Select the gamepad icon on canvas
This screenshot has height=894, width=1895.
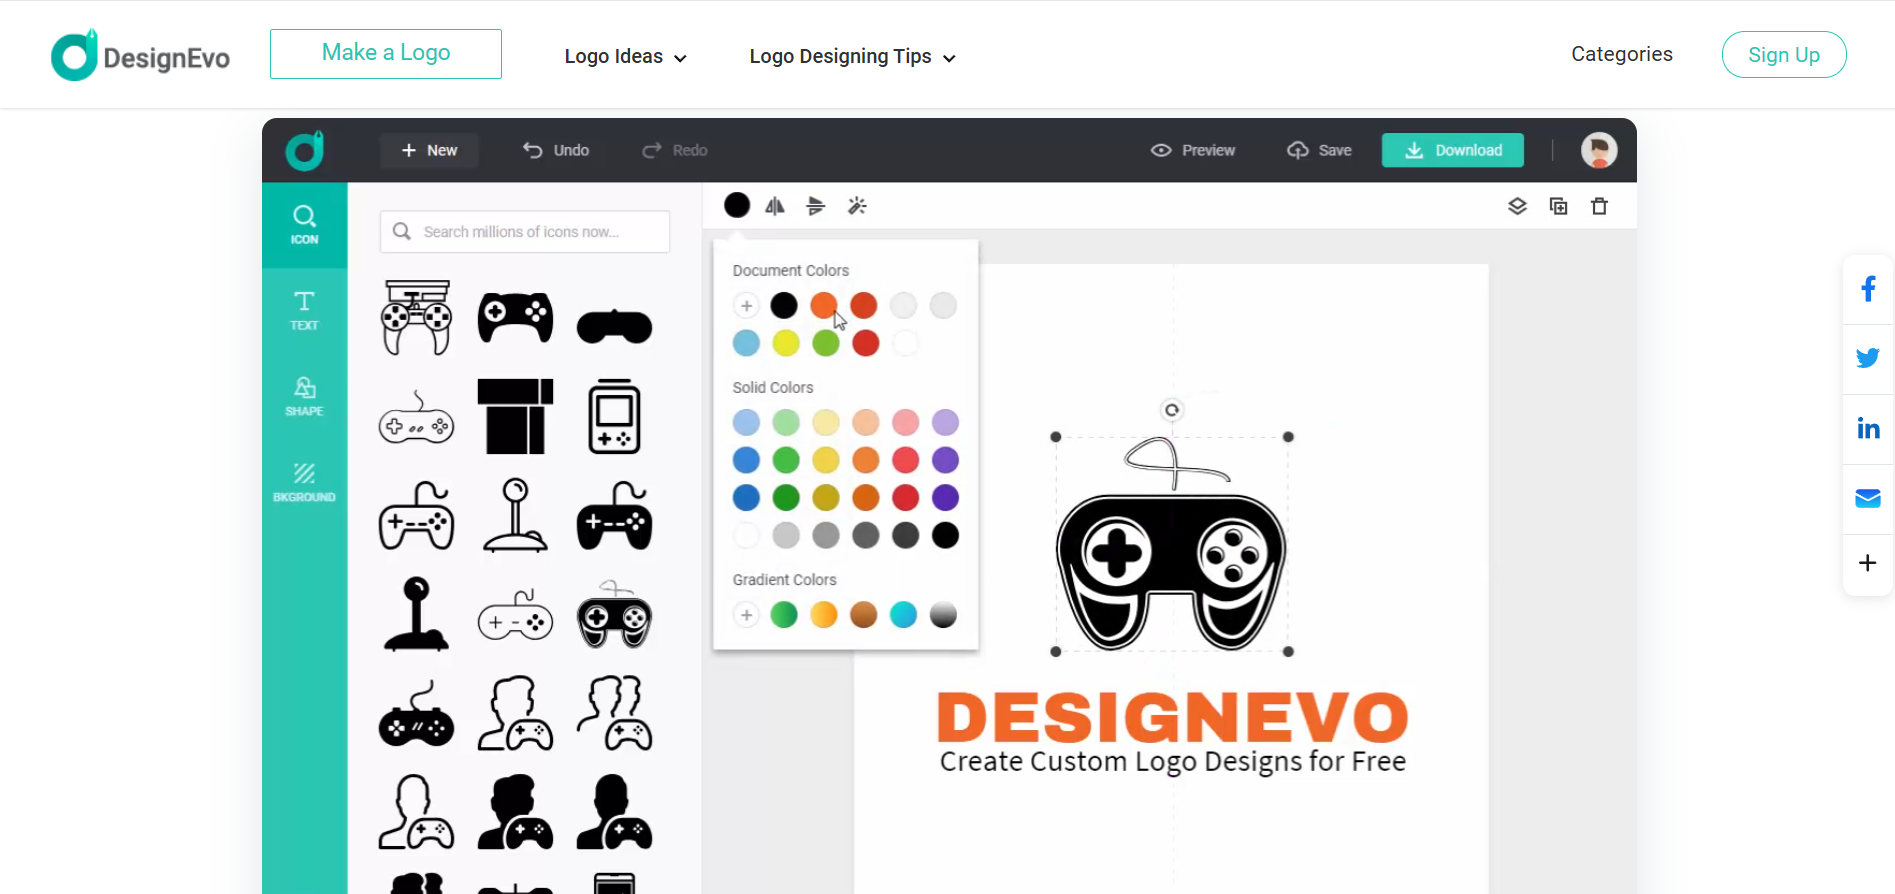click(x=1172, y=545)
